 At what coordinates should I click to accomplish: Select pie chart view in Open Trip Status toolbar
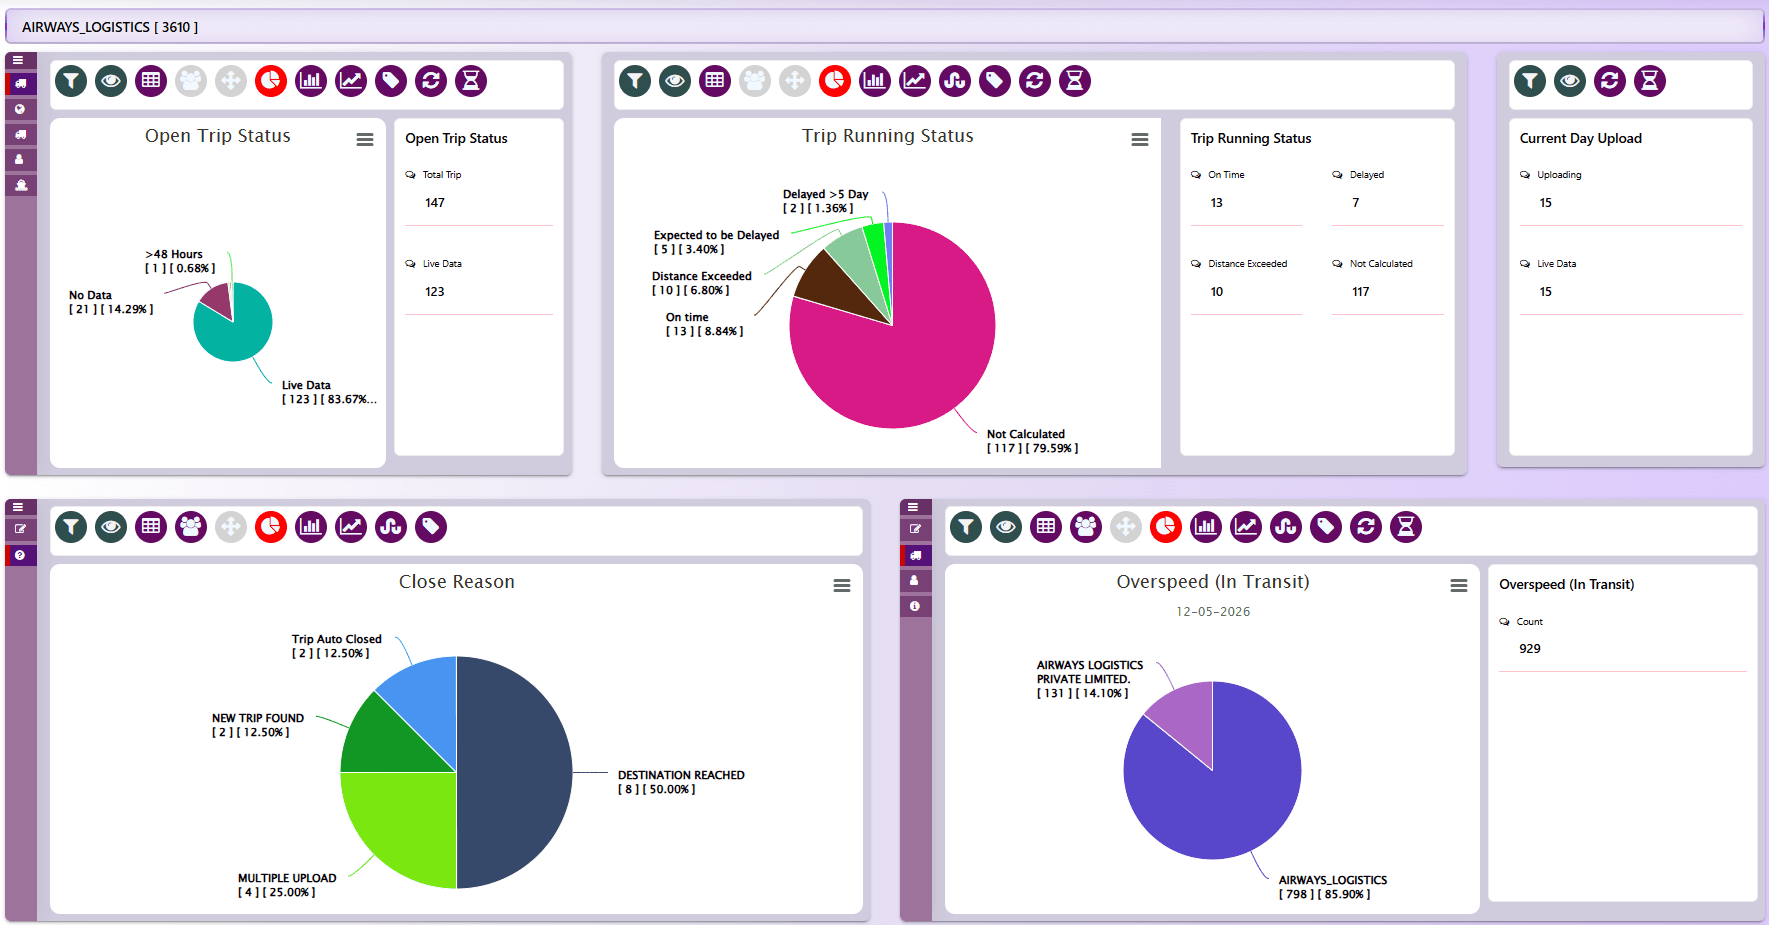point(271,81)
